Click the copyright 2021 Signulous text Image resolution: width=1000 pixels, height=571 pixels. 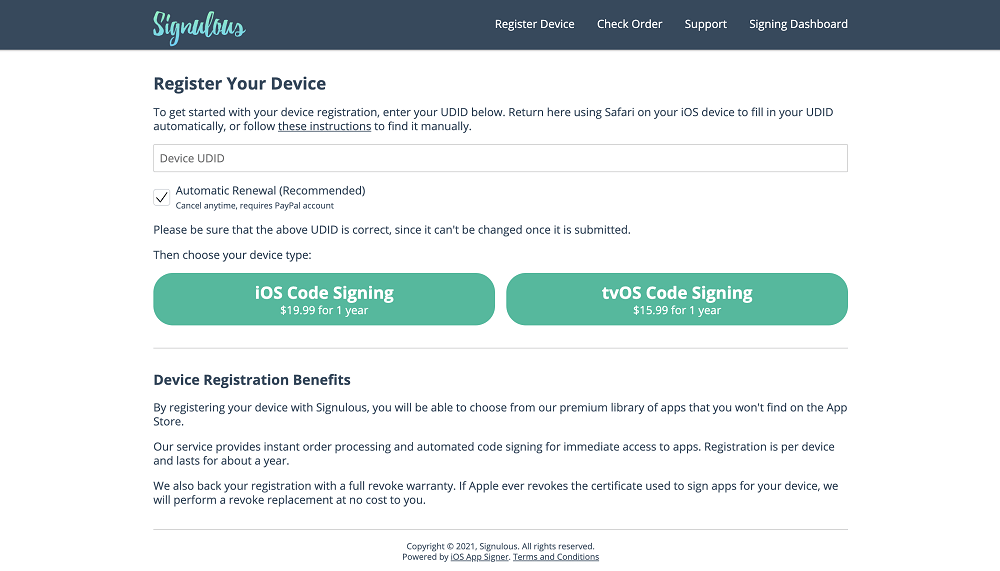coord(500,546)
